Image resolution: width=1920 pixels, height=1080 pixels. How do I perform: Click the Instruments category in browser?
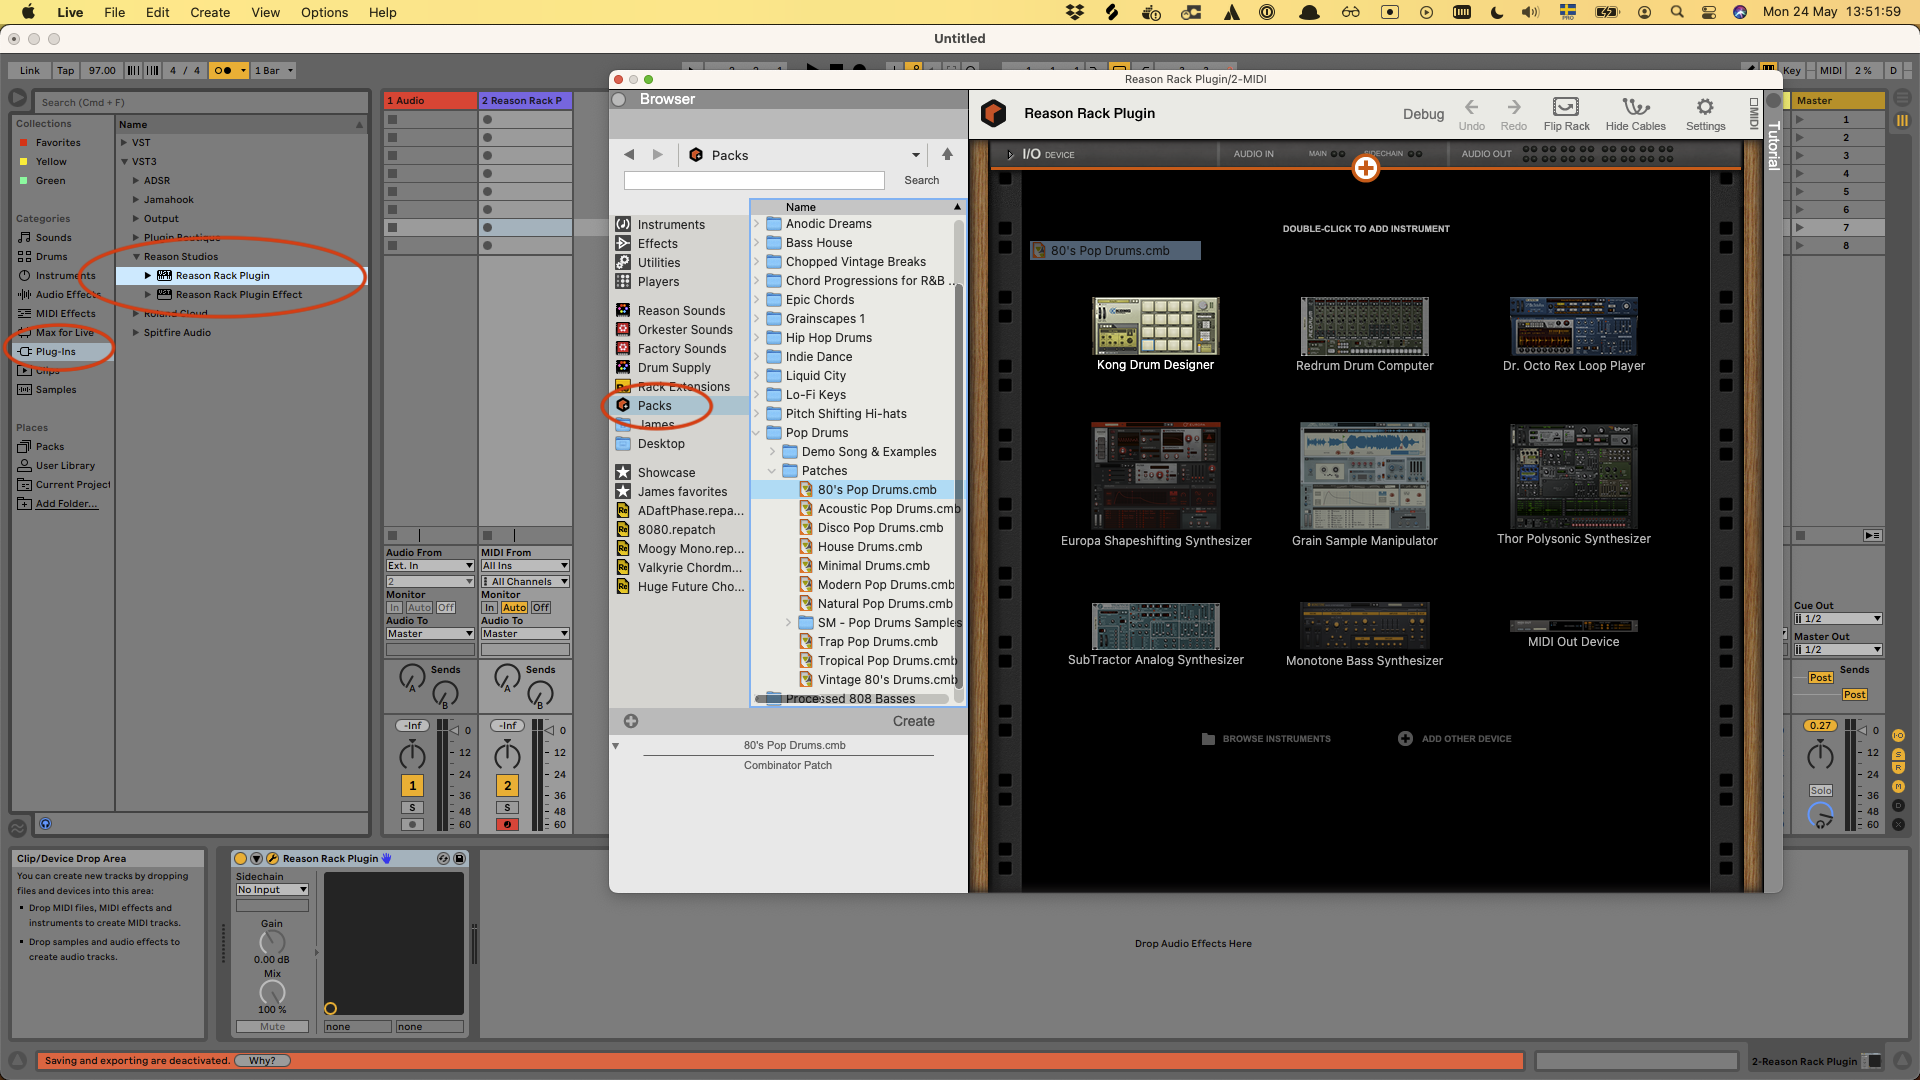[x=671, y=224]
